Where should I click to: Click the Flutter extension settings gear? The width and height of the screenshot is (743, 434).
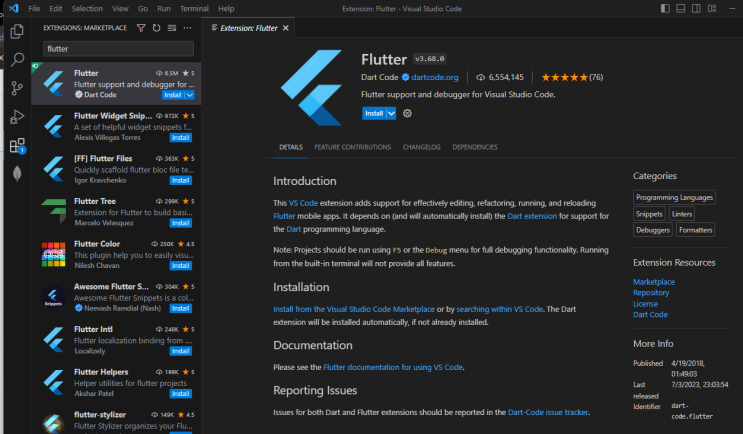(x=407, y=113)
